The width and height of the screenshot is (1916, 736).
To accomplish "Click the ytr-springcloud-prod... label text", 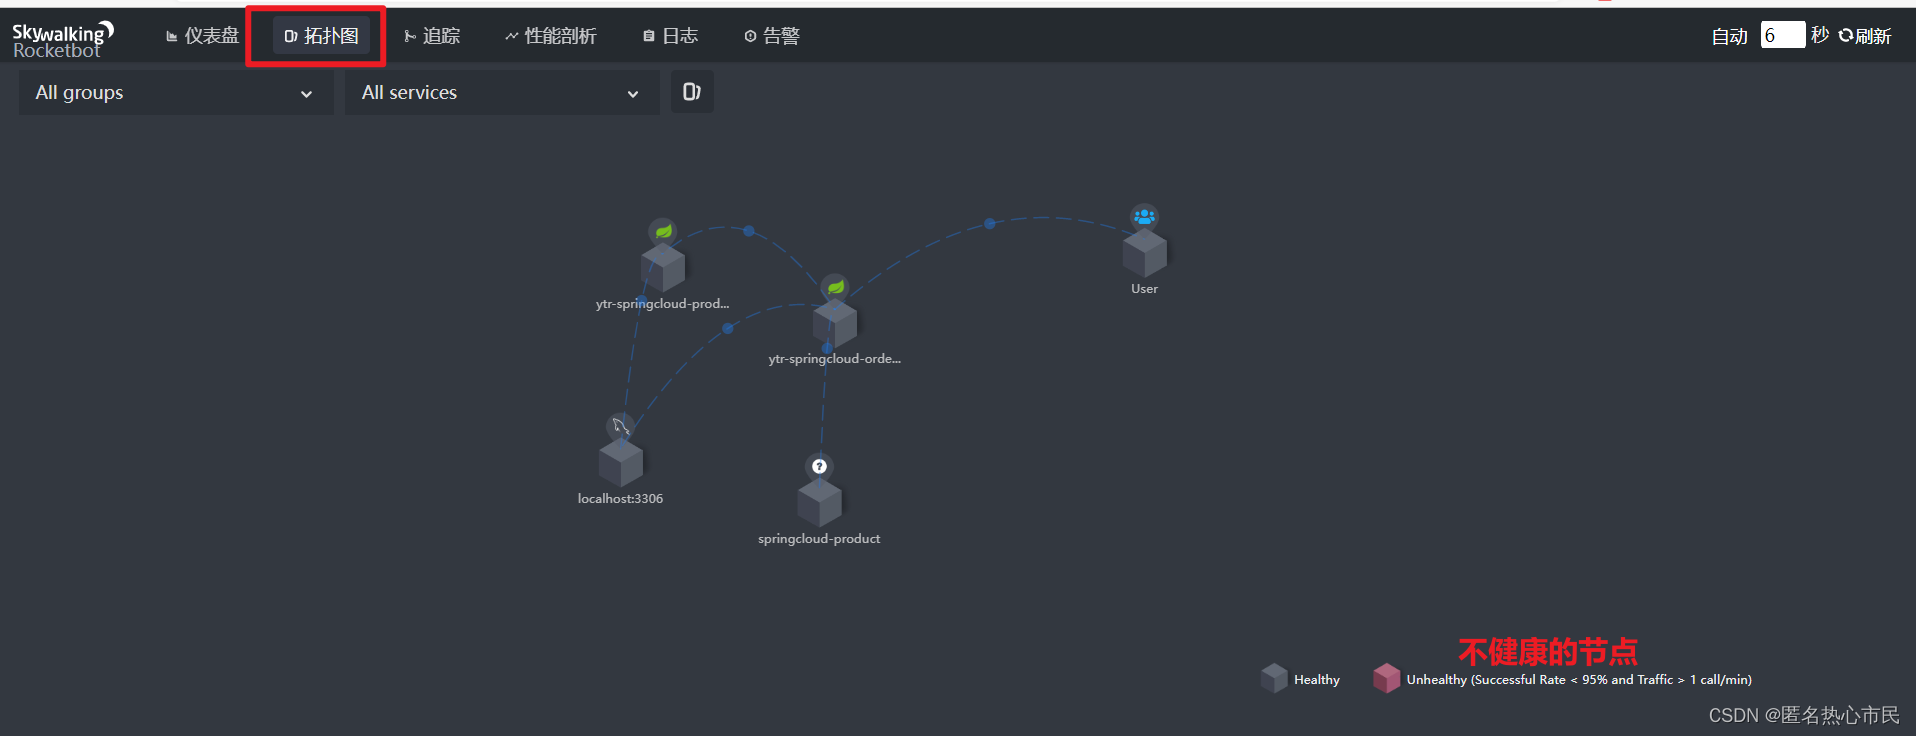I will tap(663, 304).
